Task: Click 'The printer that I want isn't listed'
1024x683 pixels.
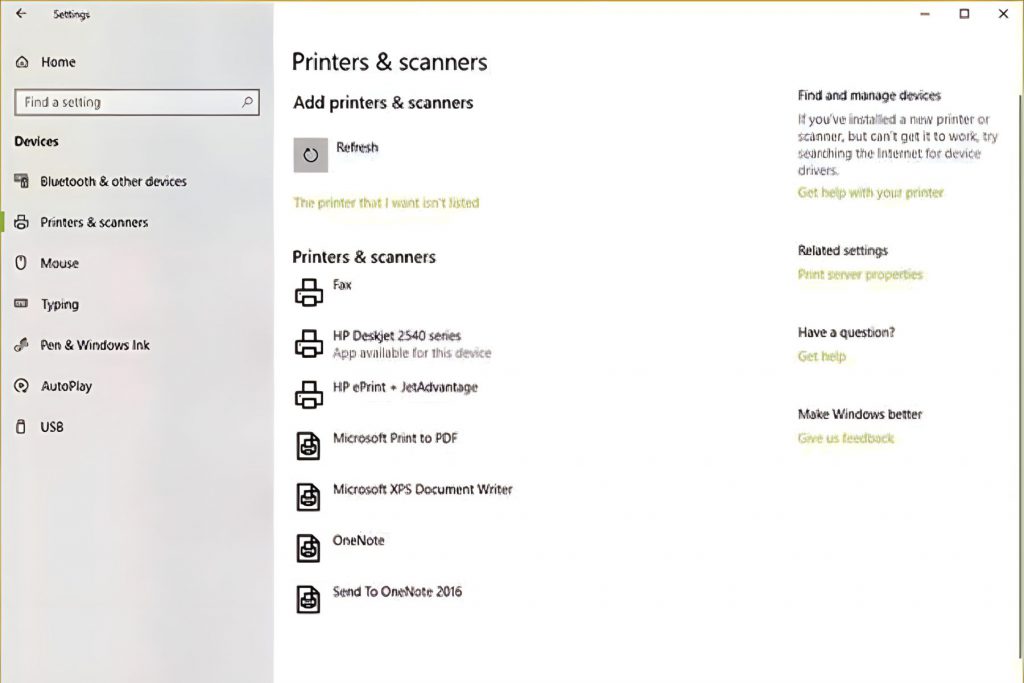Action: point(386,203)
